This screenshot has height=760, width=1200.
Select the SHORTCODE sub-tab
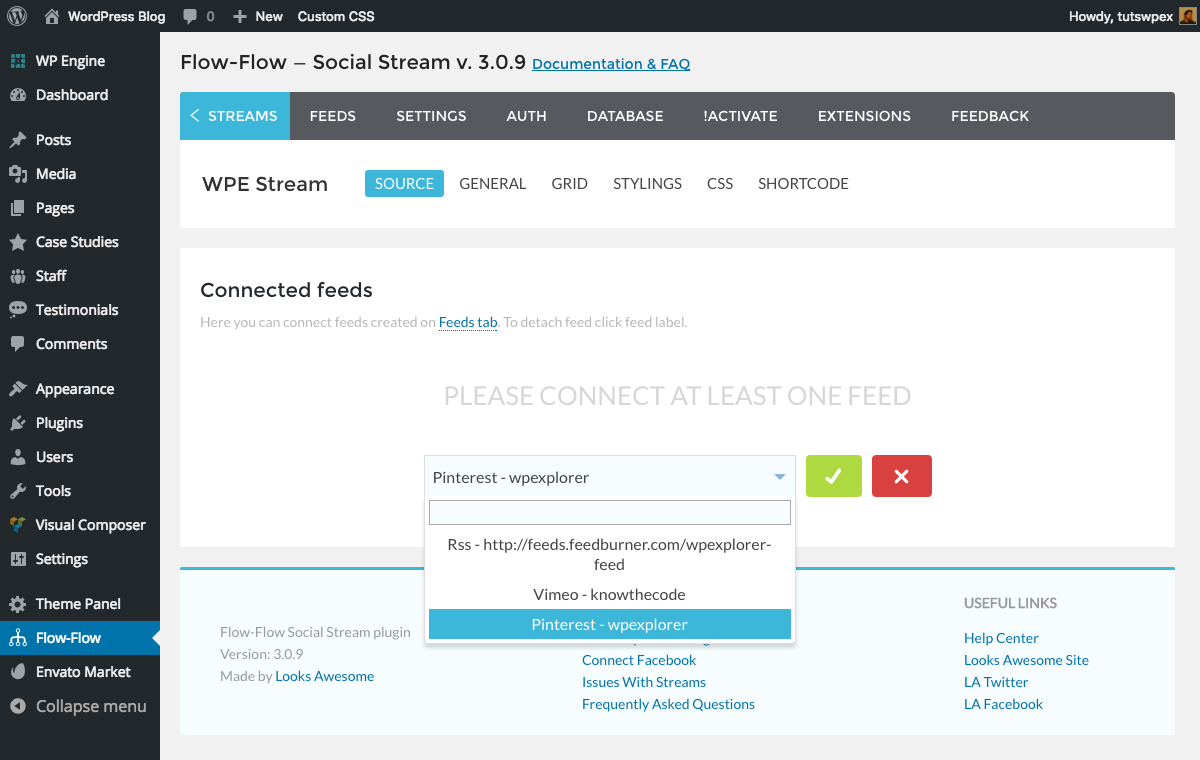[x=803, y=183]
